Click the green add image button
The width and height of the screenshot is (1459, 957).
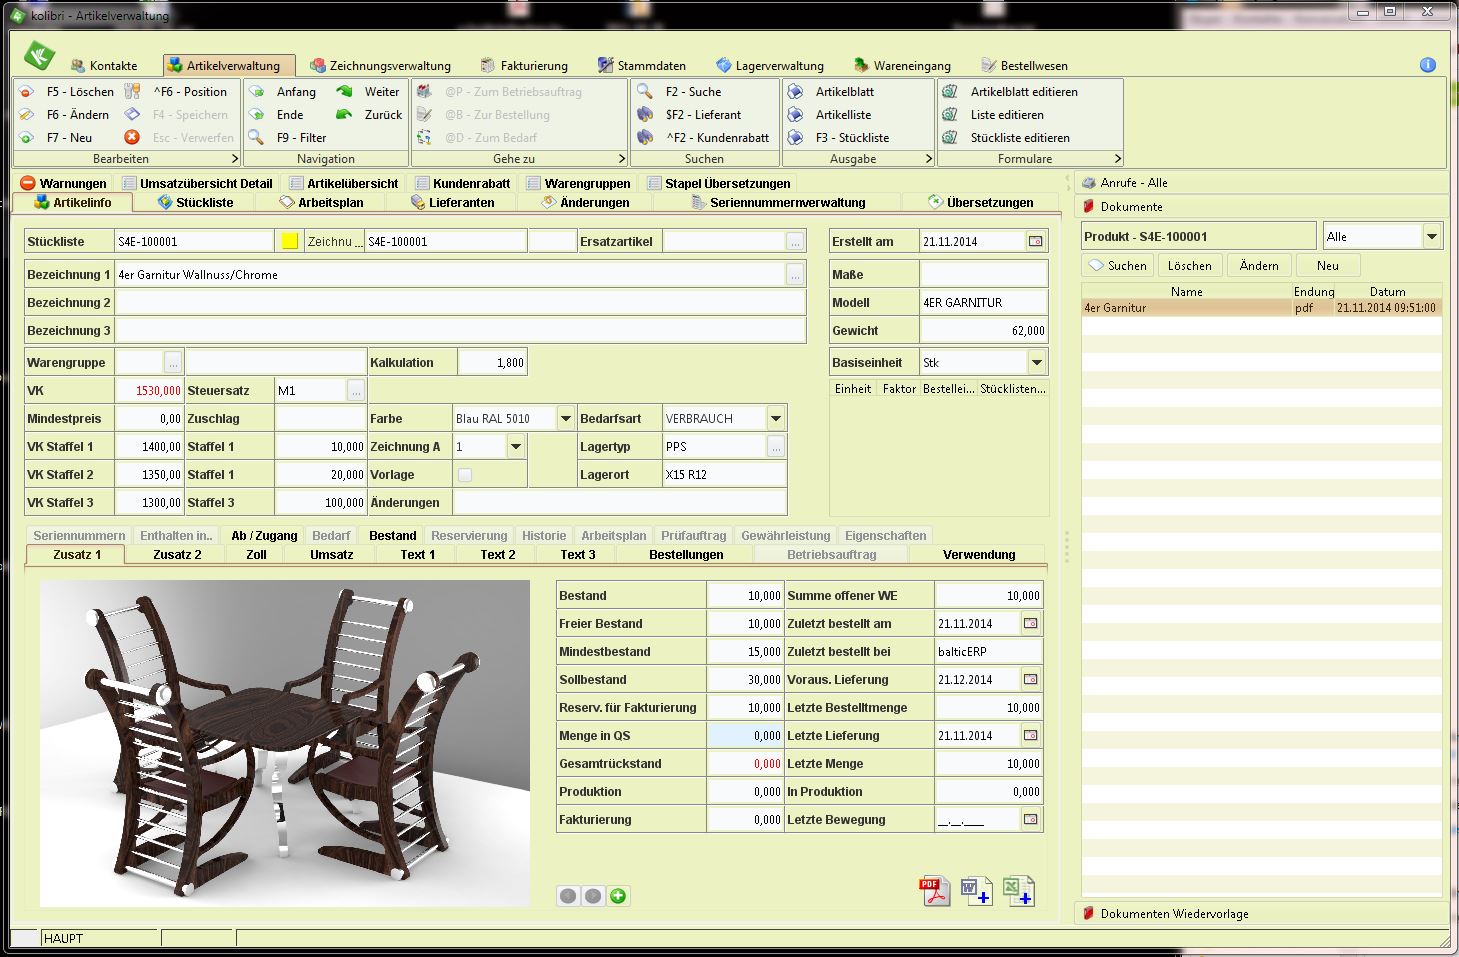tap(618, 896)
